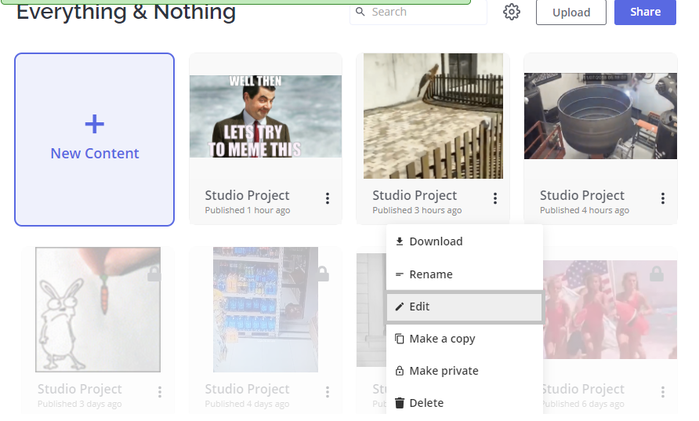
Task: Choose Make a copy menu option
Action: pos(465,338)
